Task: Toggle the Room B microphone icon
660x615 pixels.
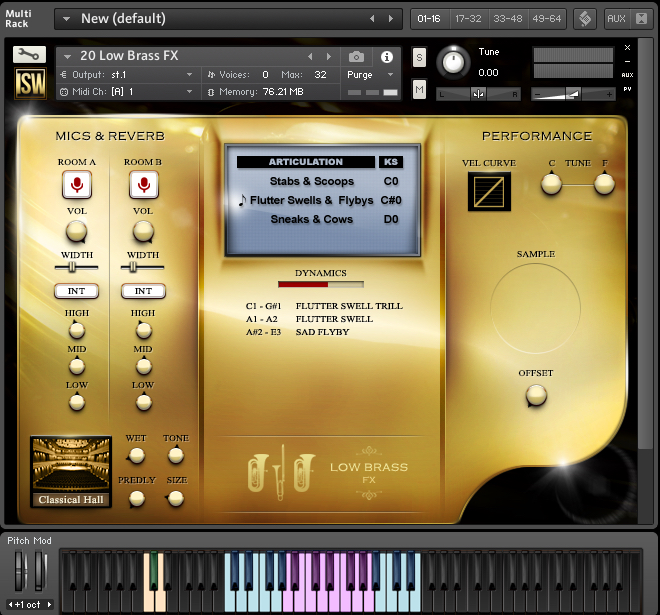Action: click(x=143, y=184)
